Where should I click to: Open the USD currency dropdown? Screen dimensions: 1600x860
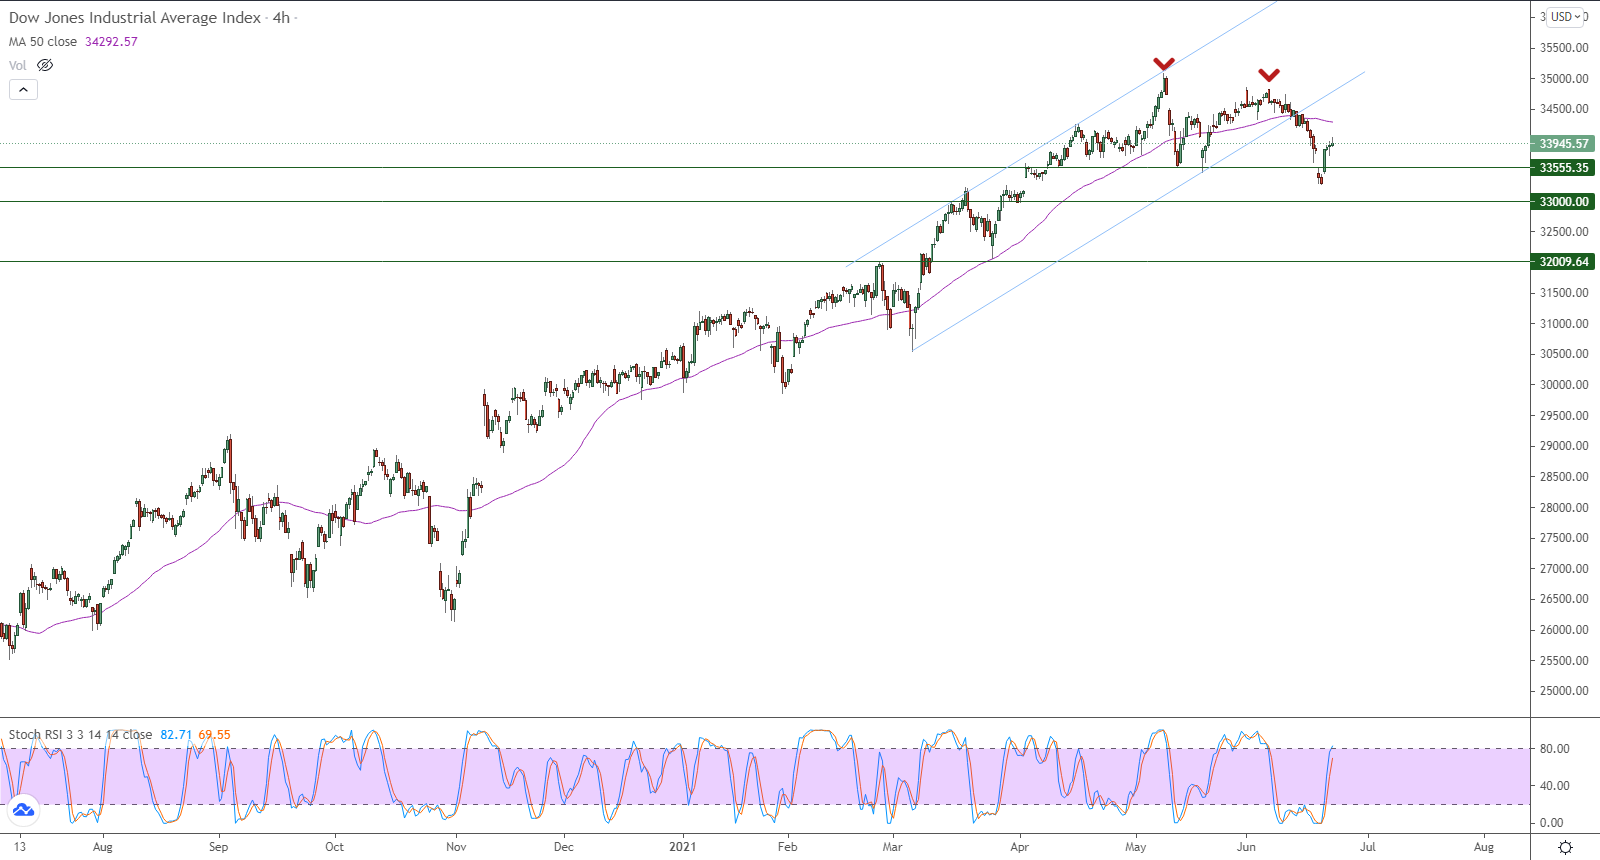pos(1566,17)
